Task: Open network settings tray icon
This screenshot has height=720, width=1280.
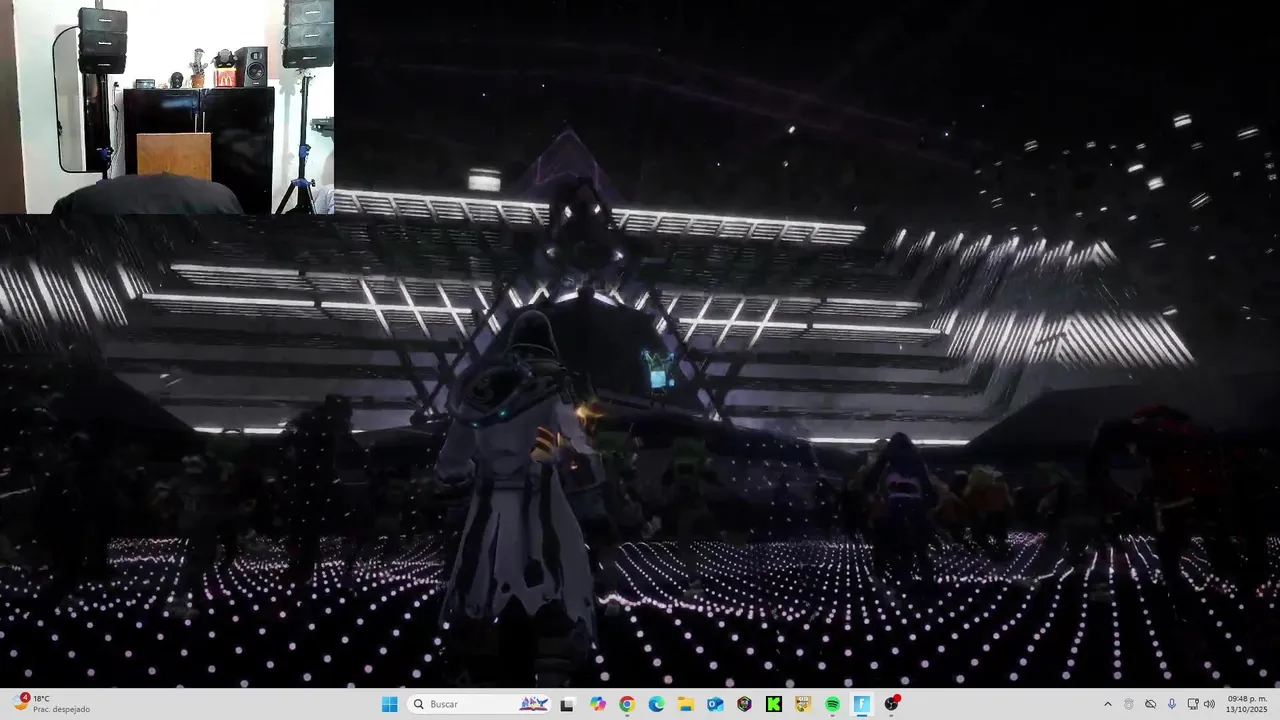Action: 1193,704
